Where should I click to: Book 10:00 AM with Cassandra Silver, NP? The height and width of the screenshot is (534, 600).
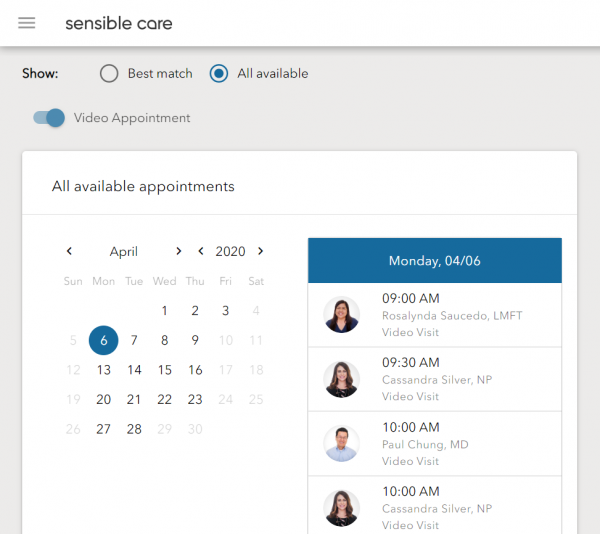pyautogui.click(x=435, y=506)
